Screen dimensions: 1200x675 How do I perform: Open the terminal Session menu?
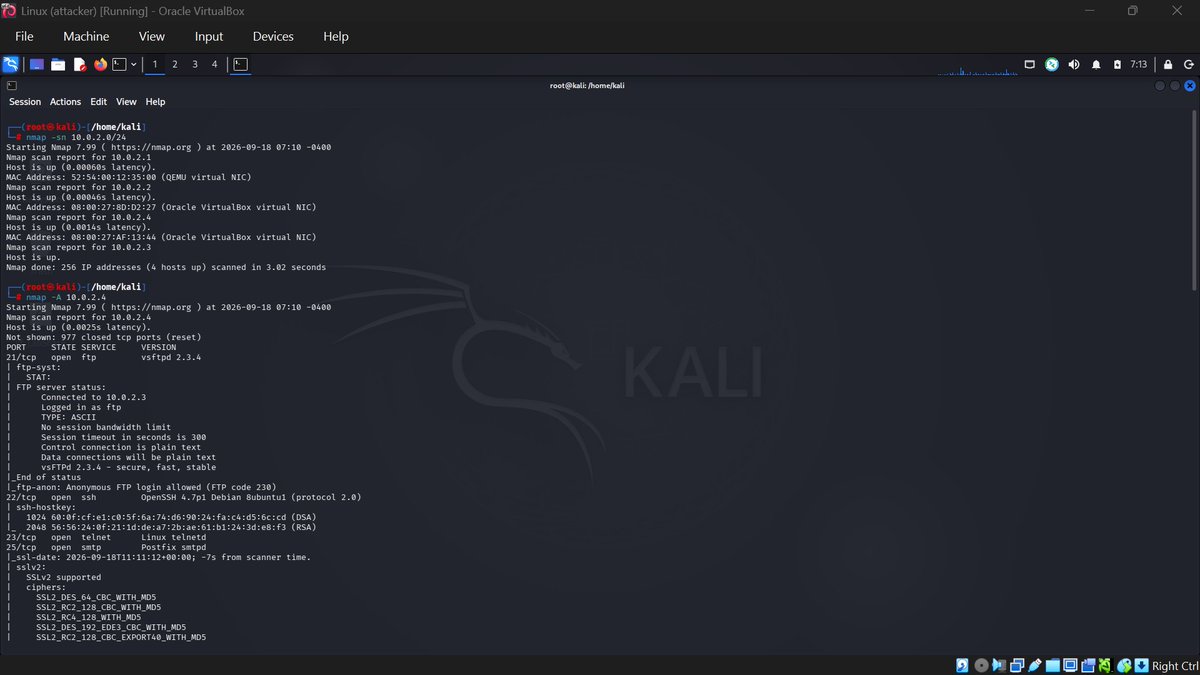[25, 102]
